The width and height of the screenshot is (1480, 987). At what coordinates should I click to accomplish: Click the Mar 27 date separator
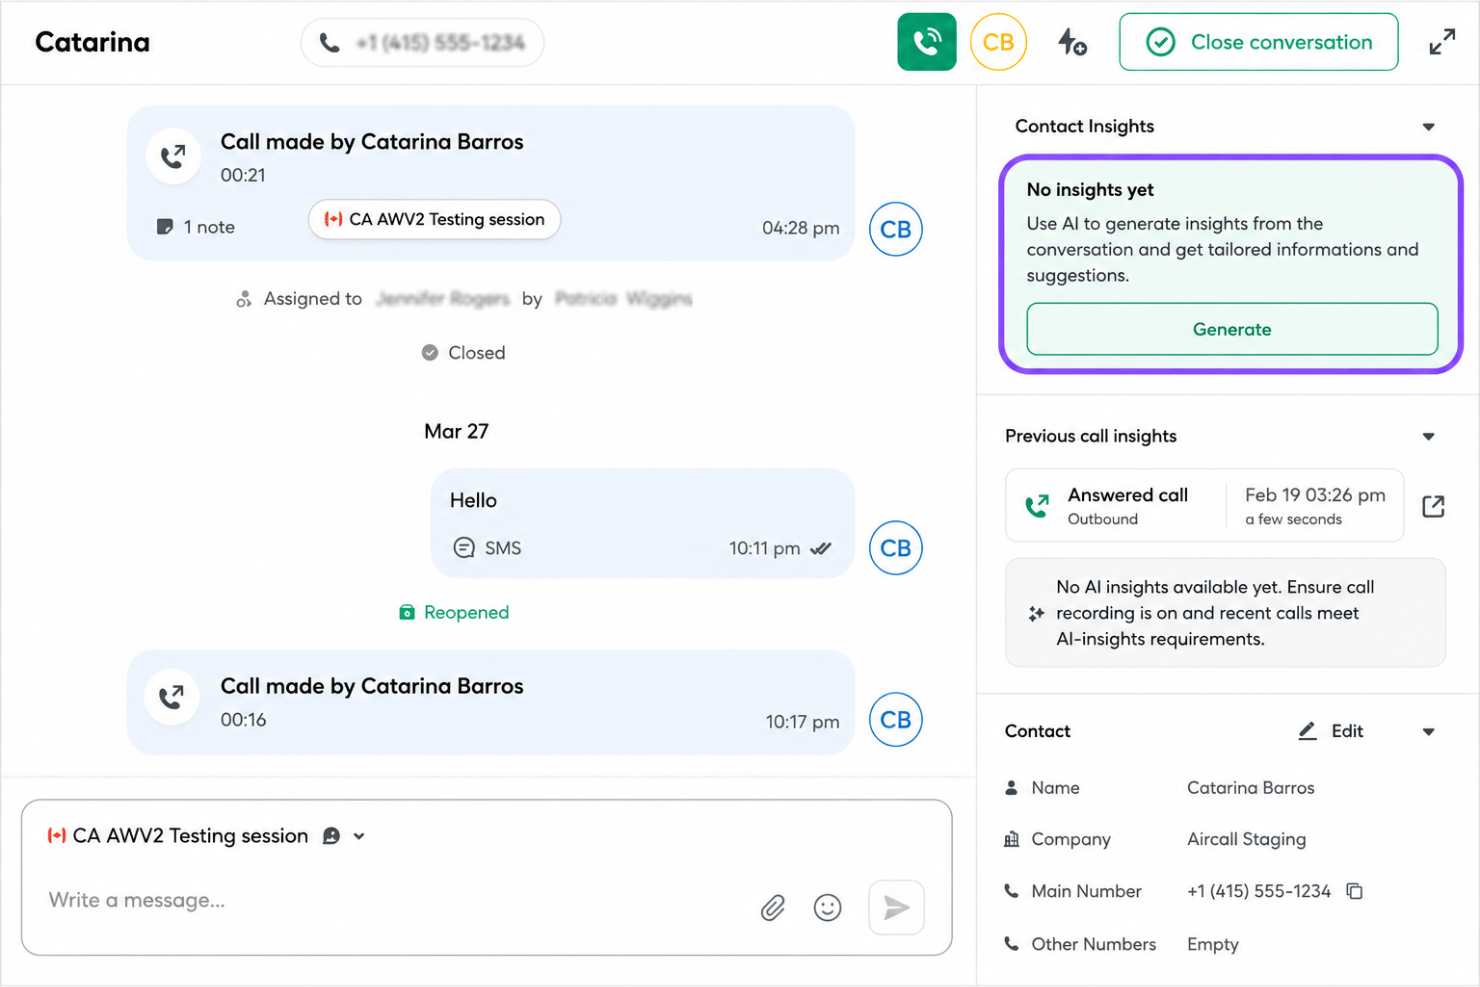456,431
